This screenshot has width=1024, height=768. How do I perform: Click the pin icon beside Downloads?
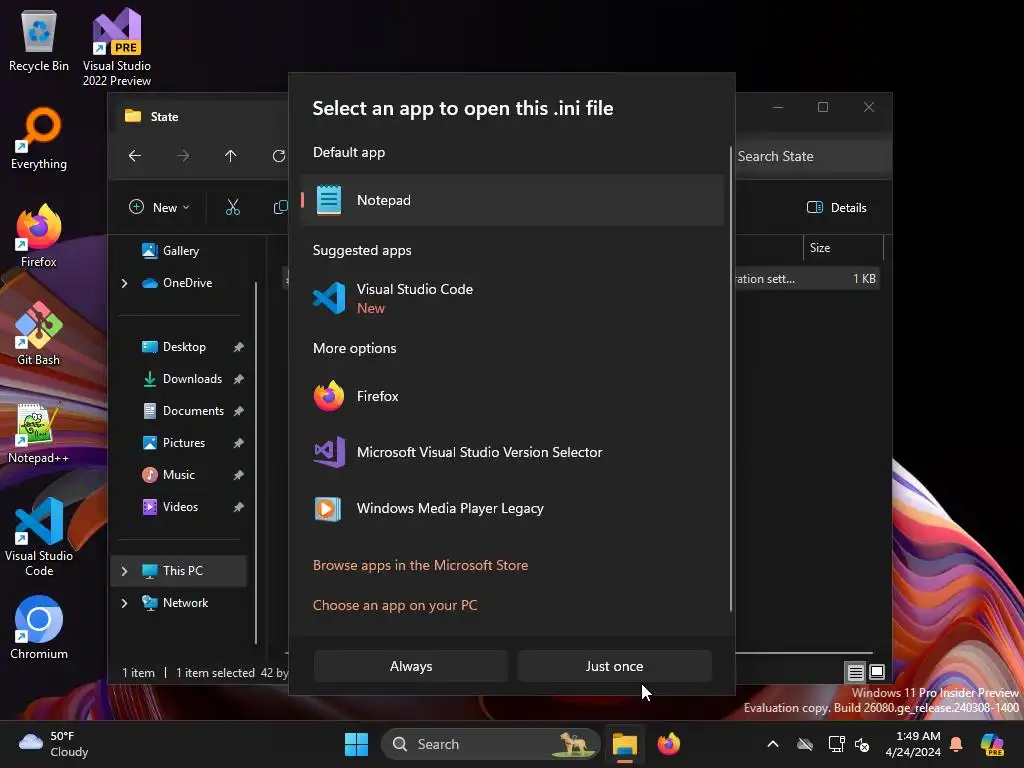pos(238,379)
